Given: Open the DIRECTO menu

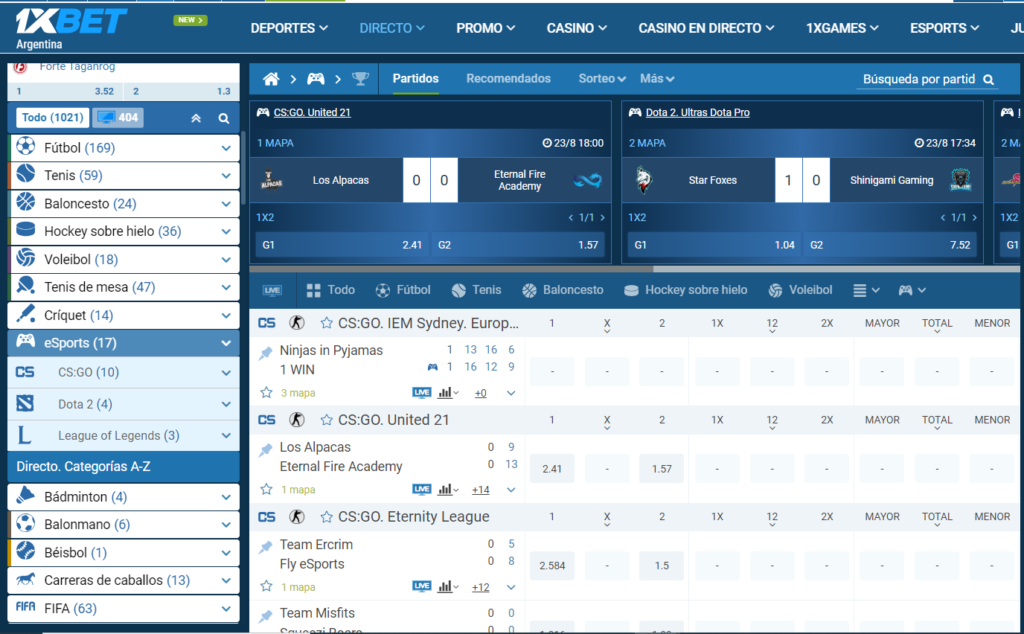Looking at the screenshot, I should (x=392, y=28).
